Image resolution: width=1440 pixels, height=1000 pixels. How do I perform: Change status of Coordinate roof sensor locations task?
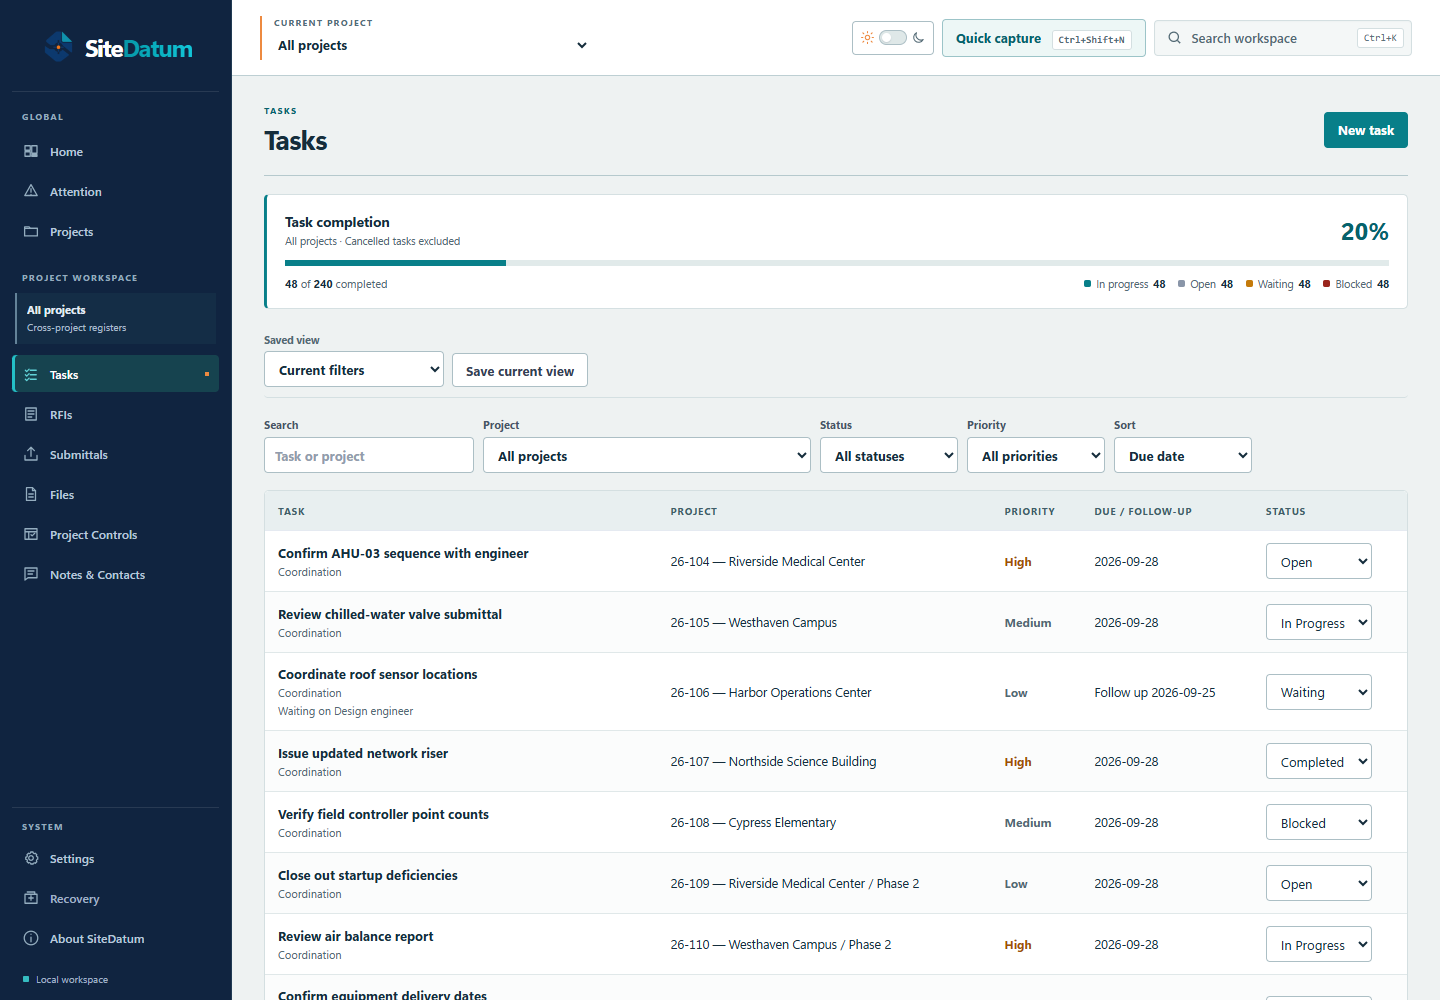1319,692
